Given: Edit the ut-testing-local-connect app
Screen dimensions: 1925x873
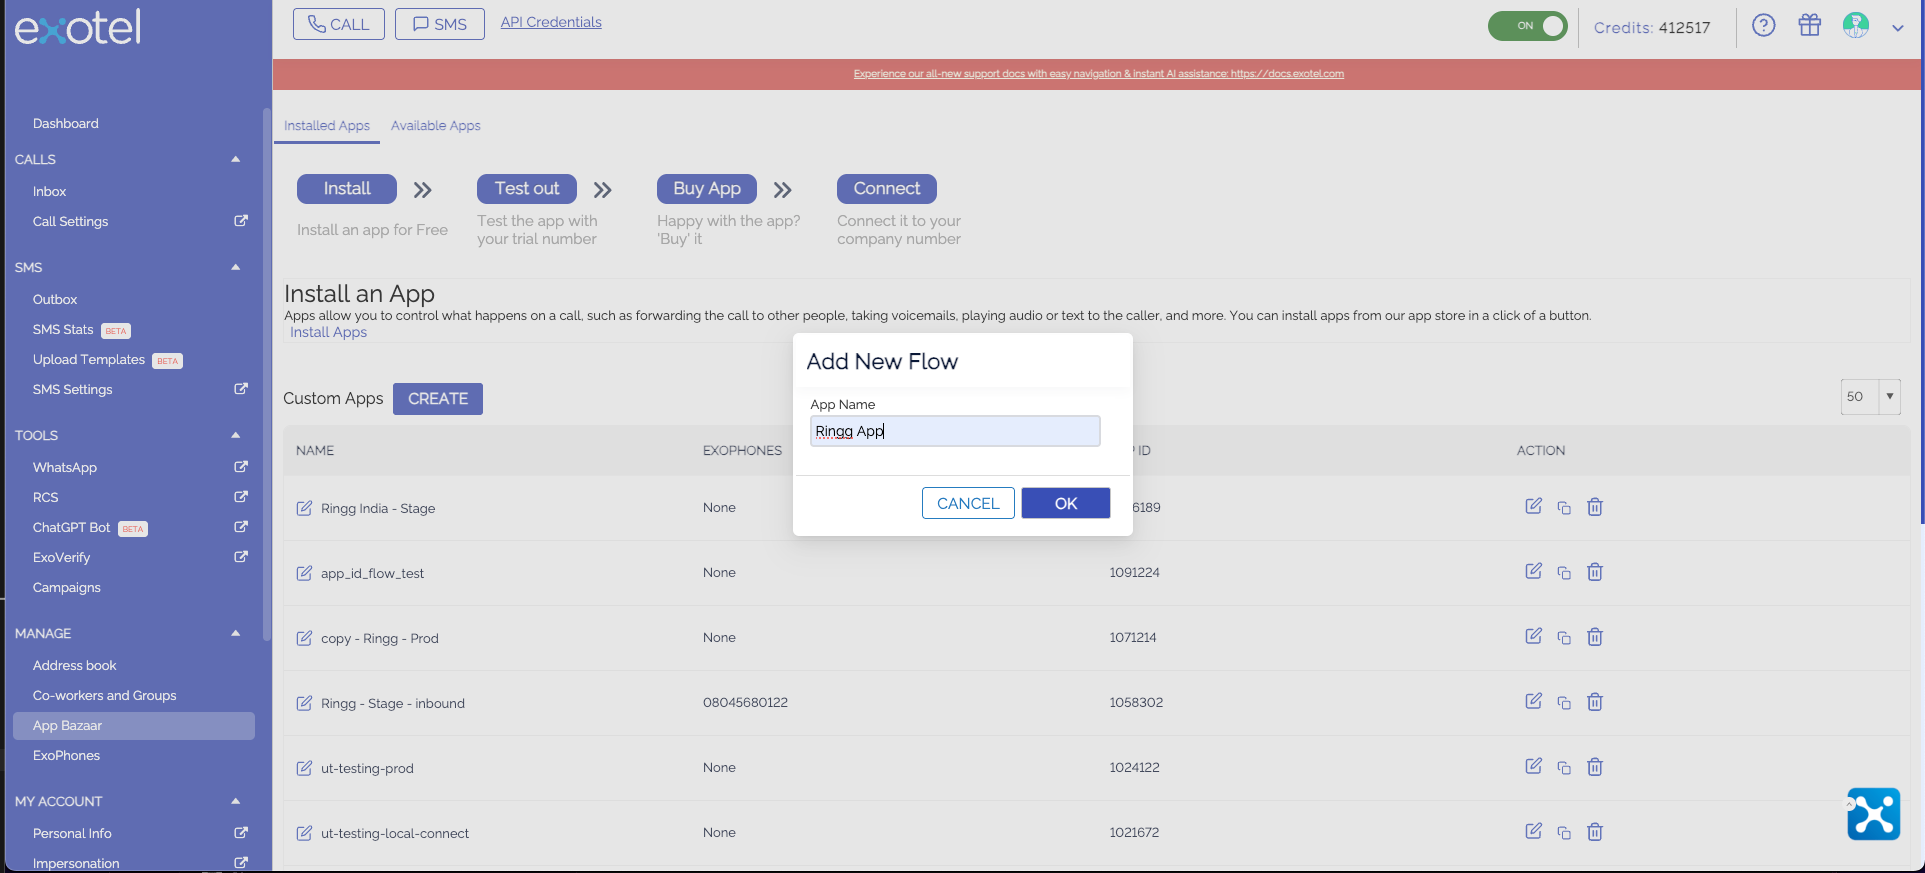Looking at the screenshot, I should [x=1533, y=831].
